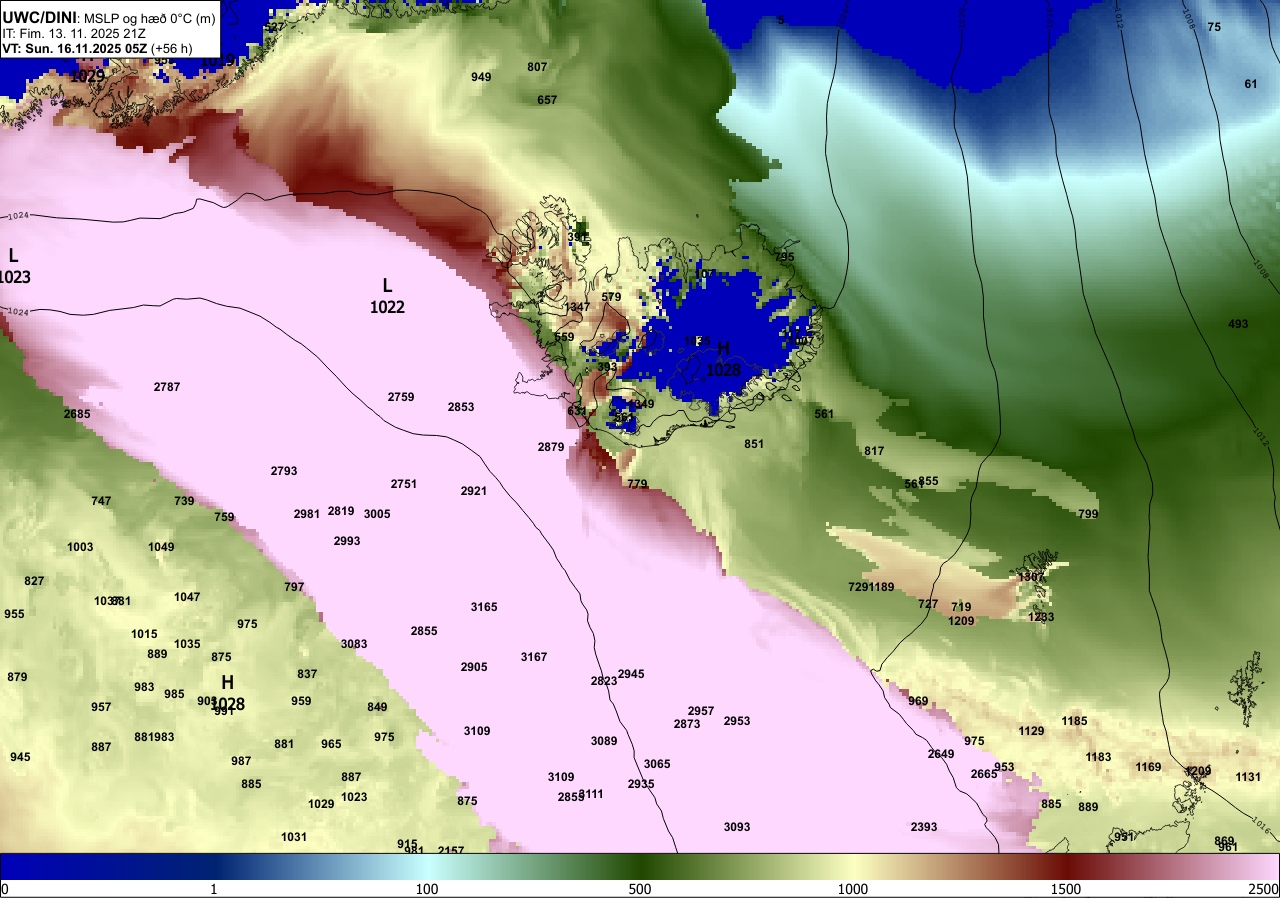This screenshot has height=898, width=1280.
Task: Click the height value 2953
Action: click(737, 721)
